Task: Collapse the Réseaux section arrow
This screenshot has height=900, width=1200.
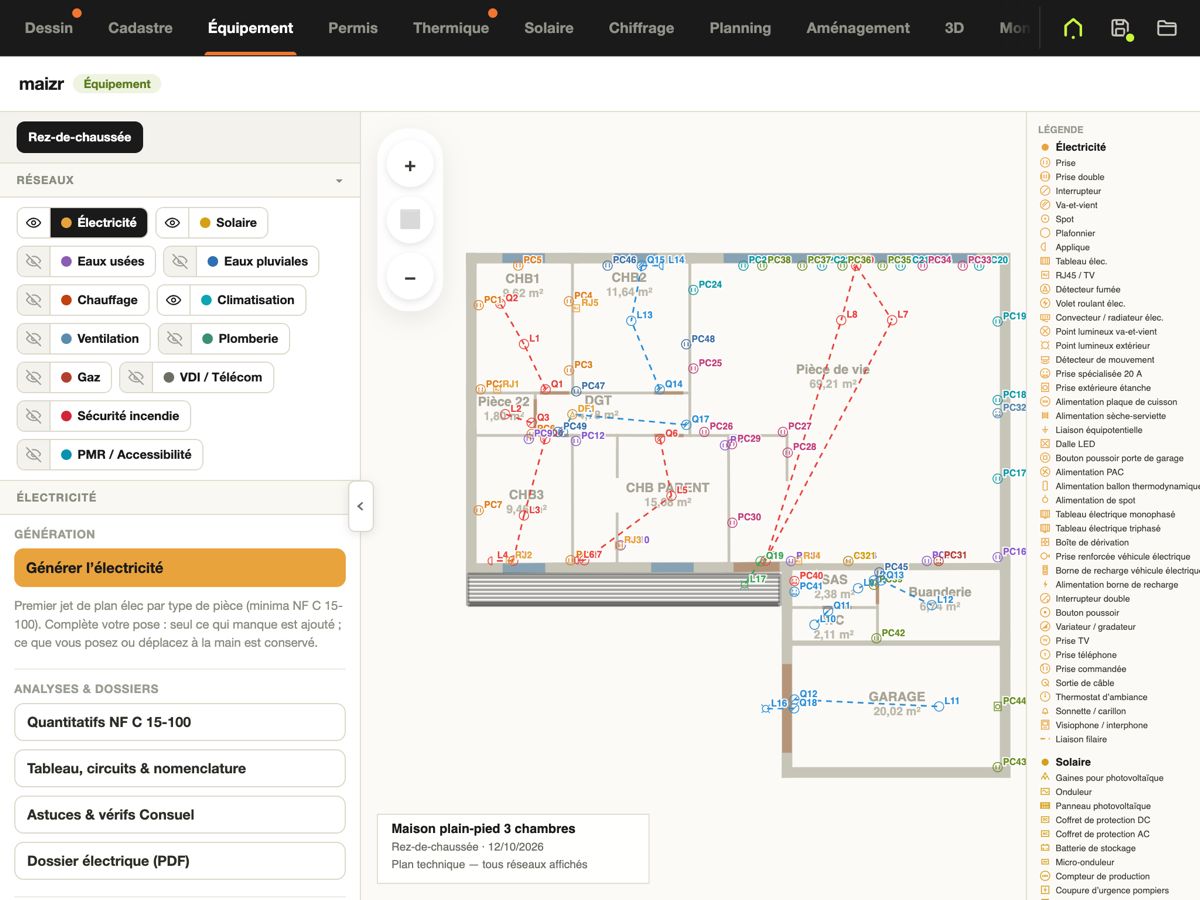Action: [x=339, y=181]
